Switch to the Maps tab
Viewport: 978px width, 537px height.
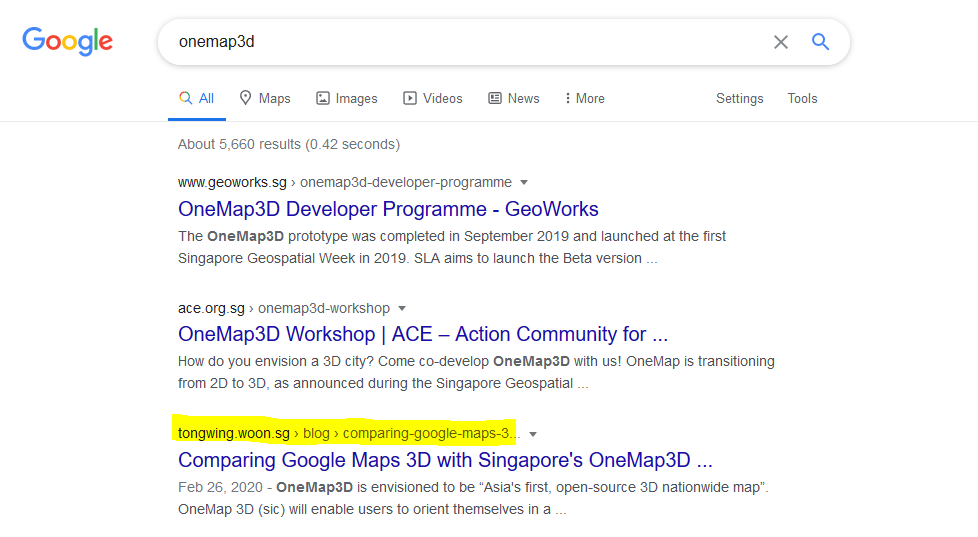point(265,99)
